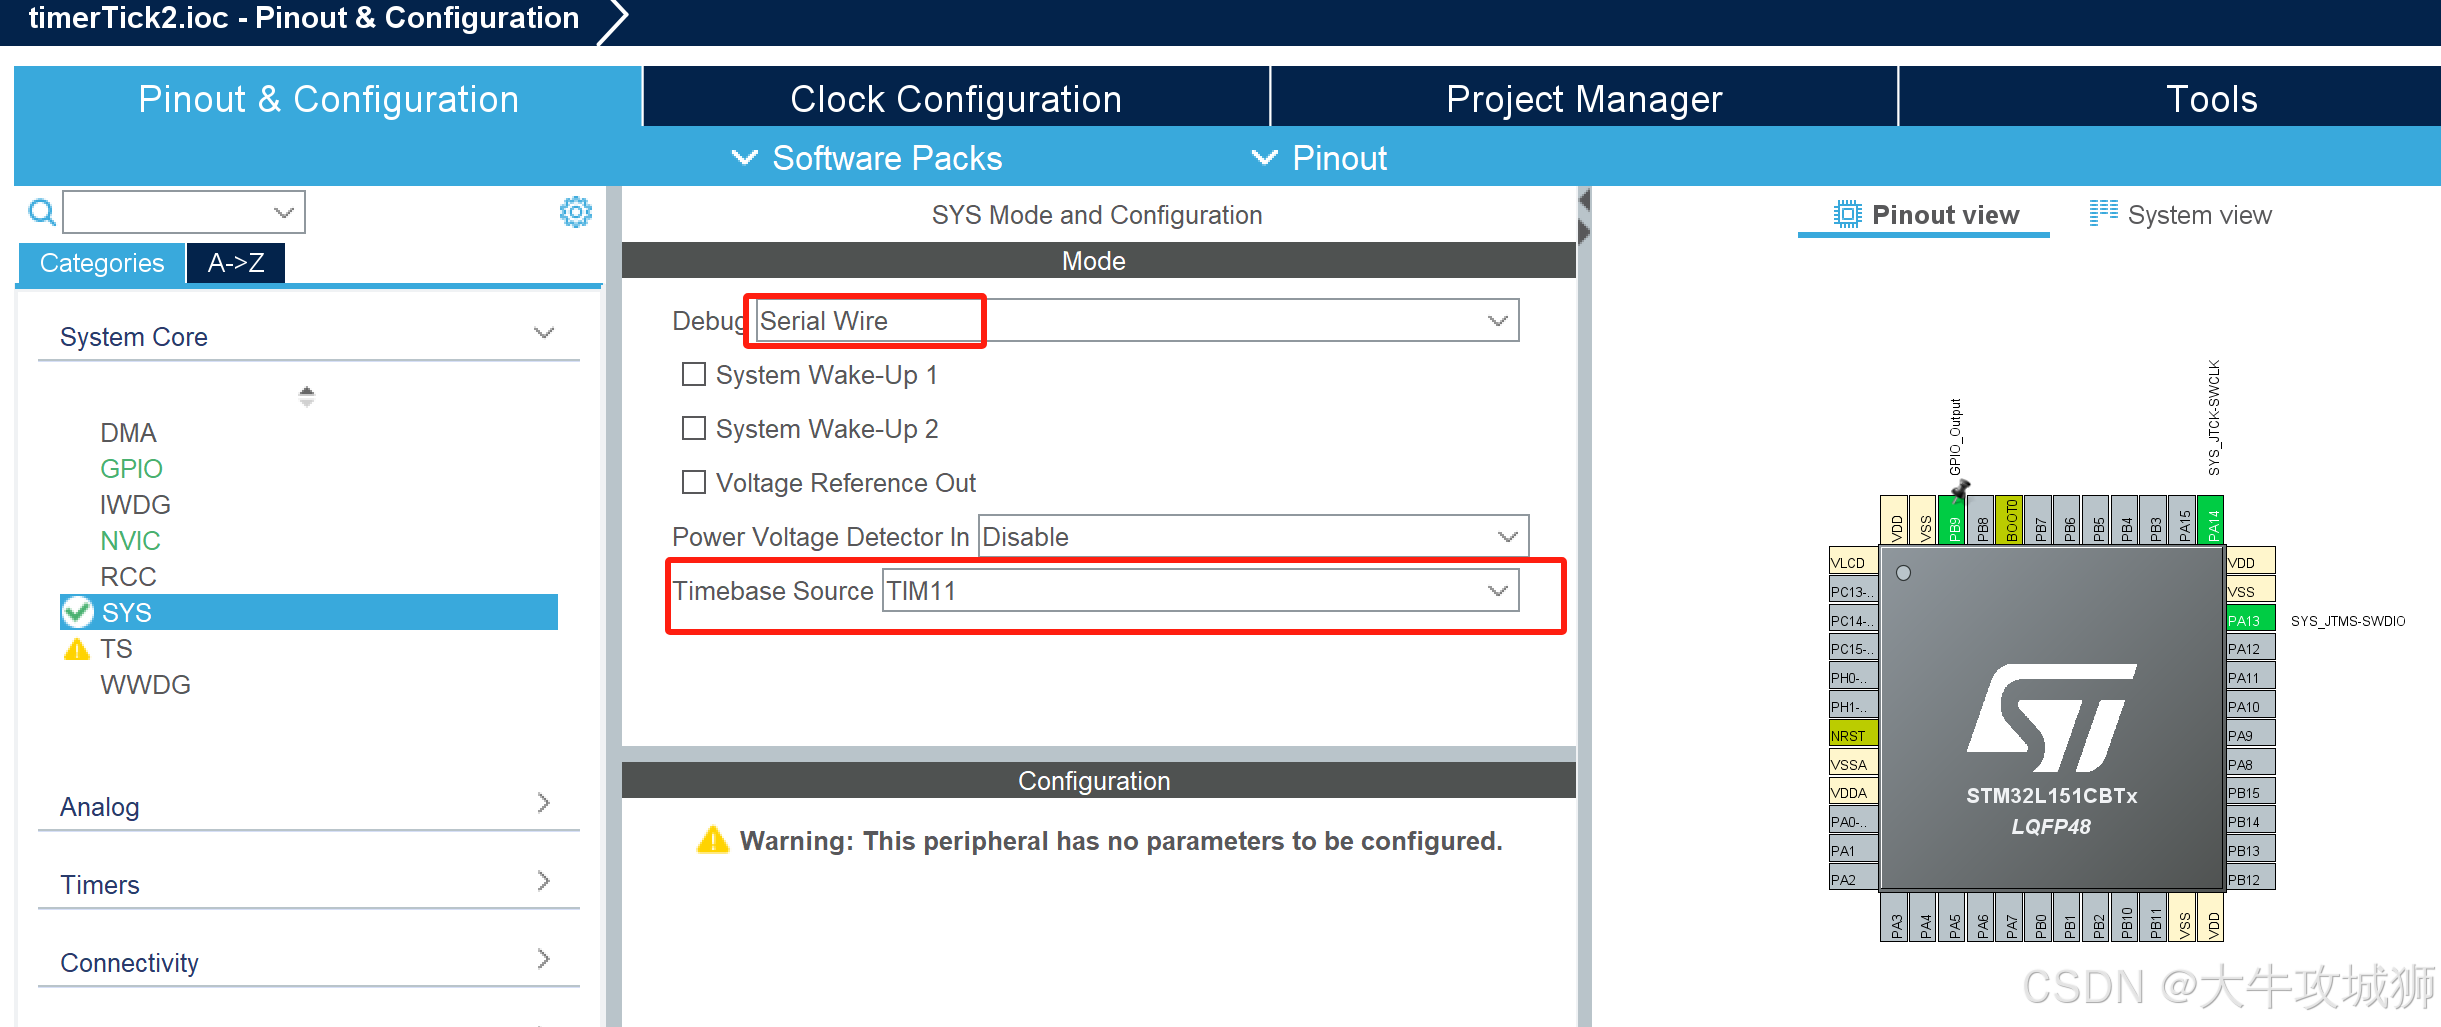This screenshot has width=2441, height=1027.
Task: Select pin PA1 on the chip
Action: tap(1853, 850)
